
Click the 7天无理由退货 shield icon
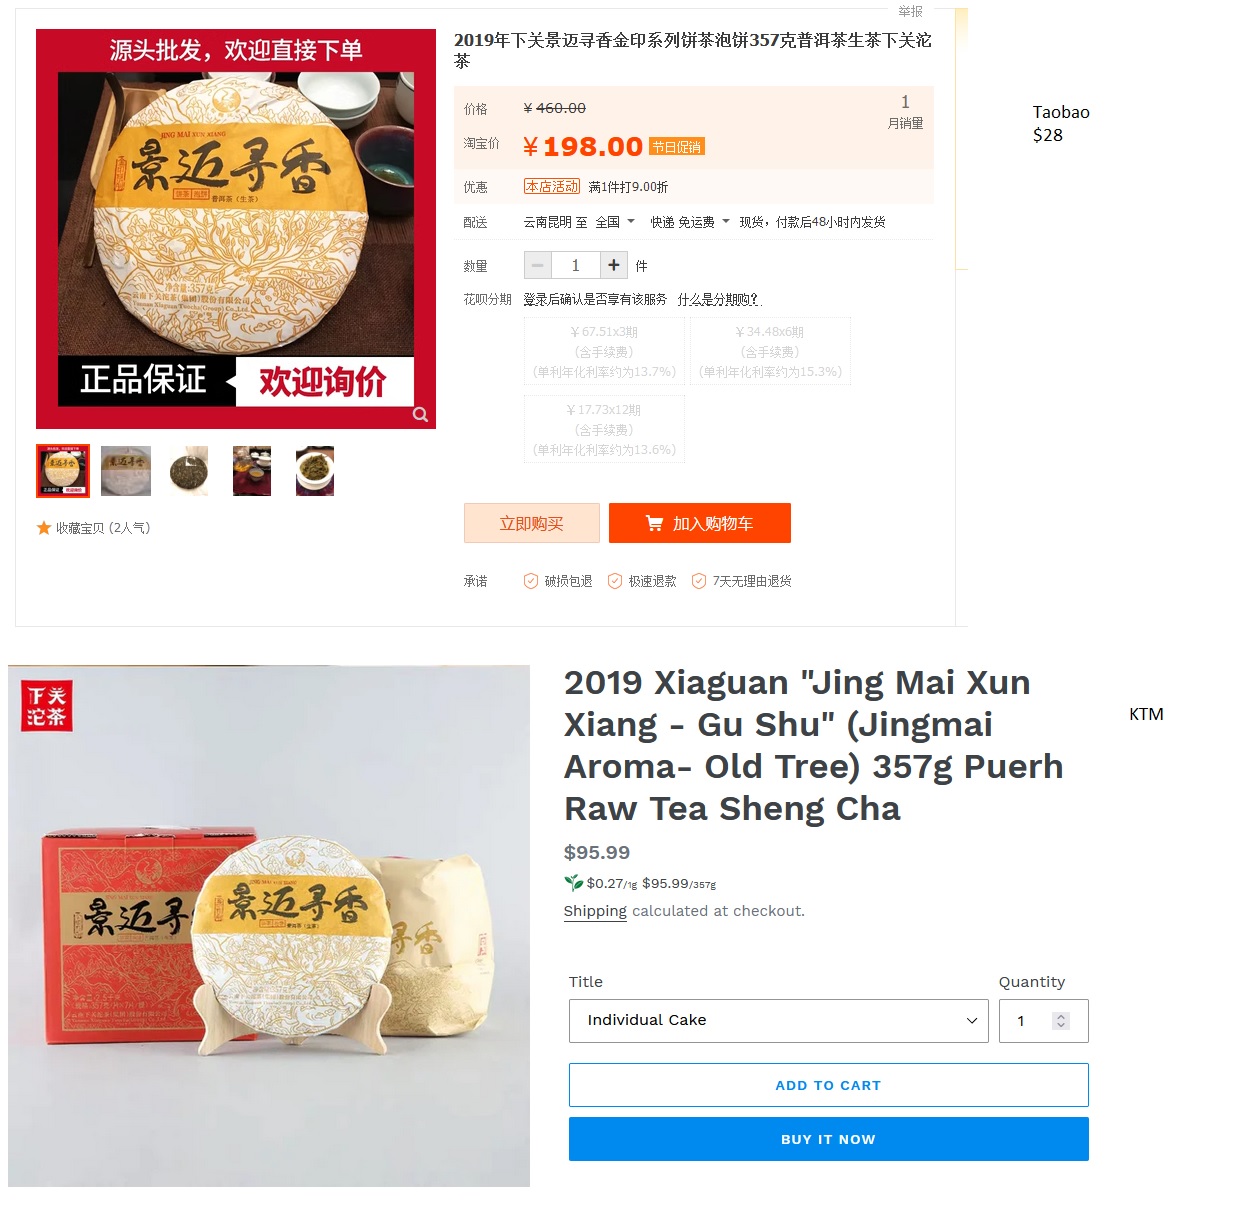tap(699, 581)
